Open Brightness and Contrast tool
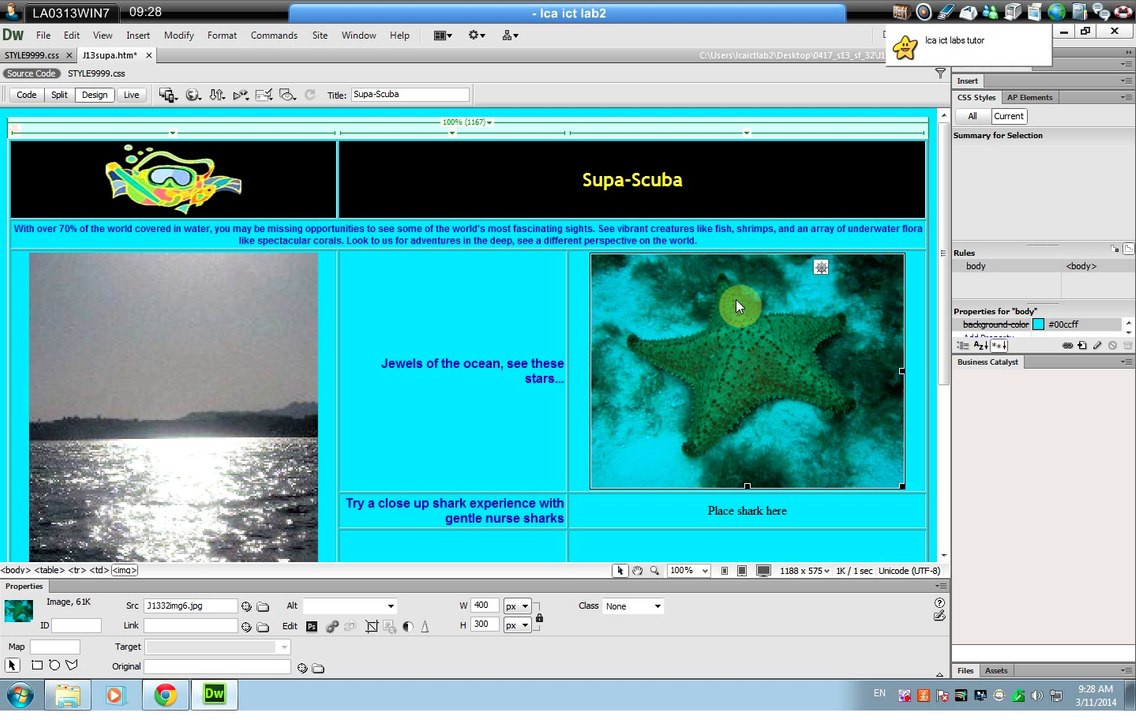This screenshot has width=1136, height=720. [407, 627]
